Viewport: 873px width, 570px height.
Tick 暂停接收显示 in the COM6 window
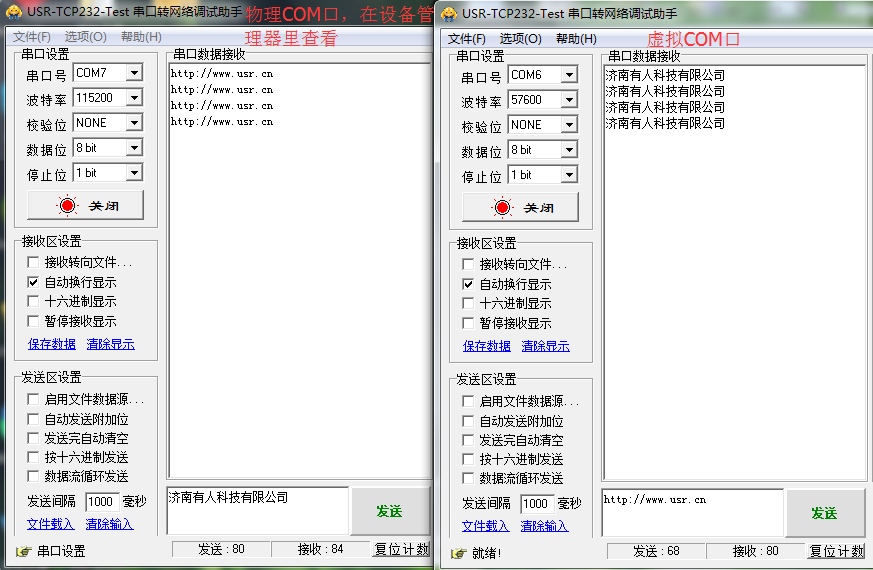(468, 323)
